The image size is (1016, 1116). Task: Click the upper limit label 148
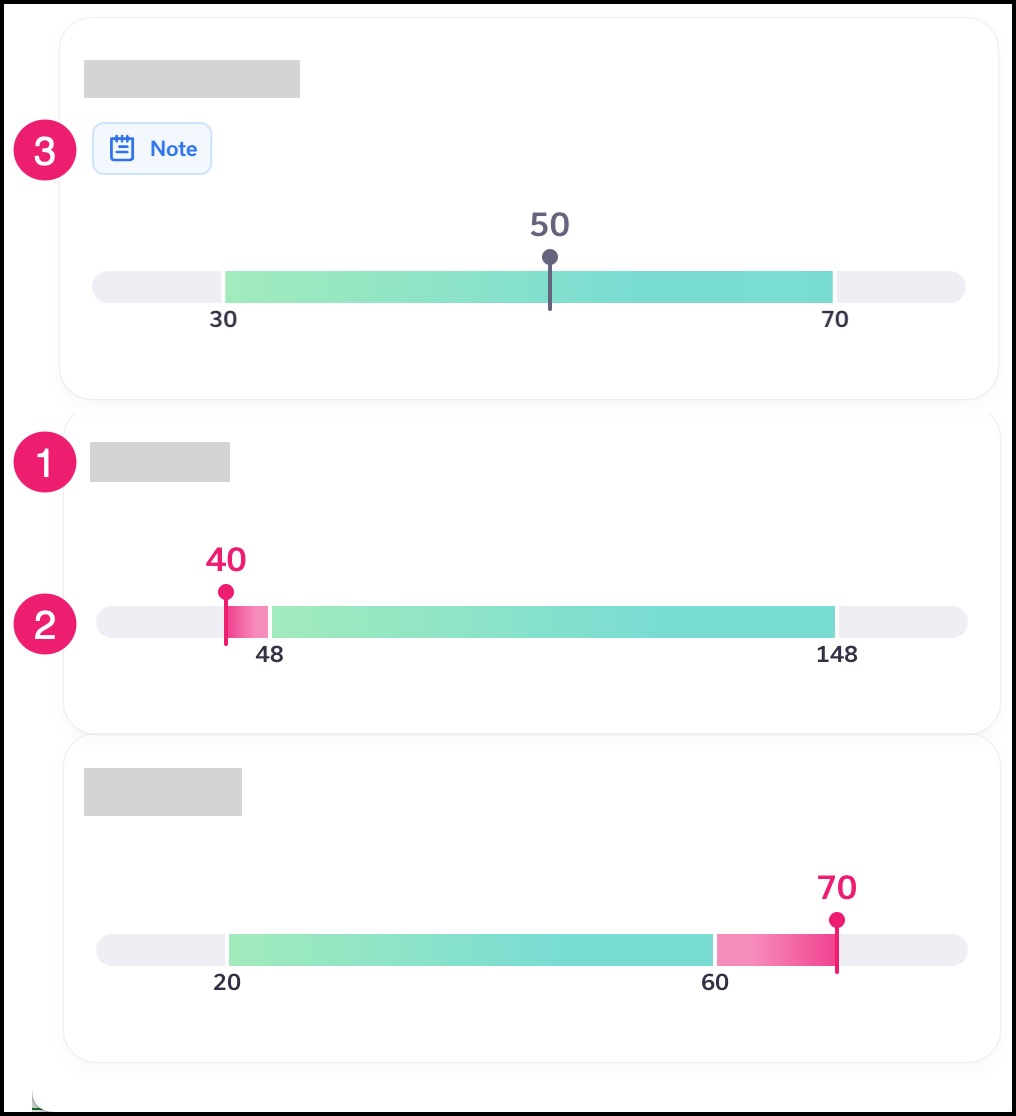click(837, 654)
